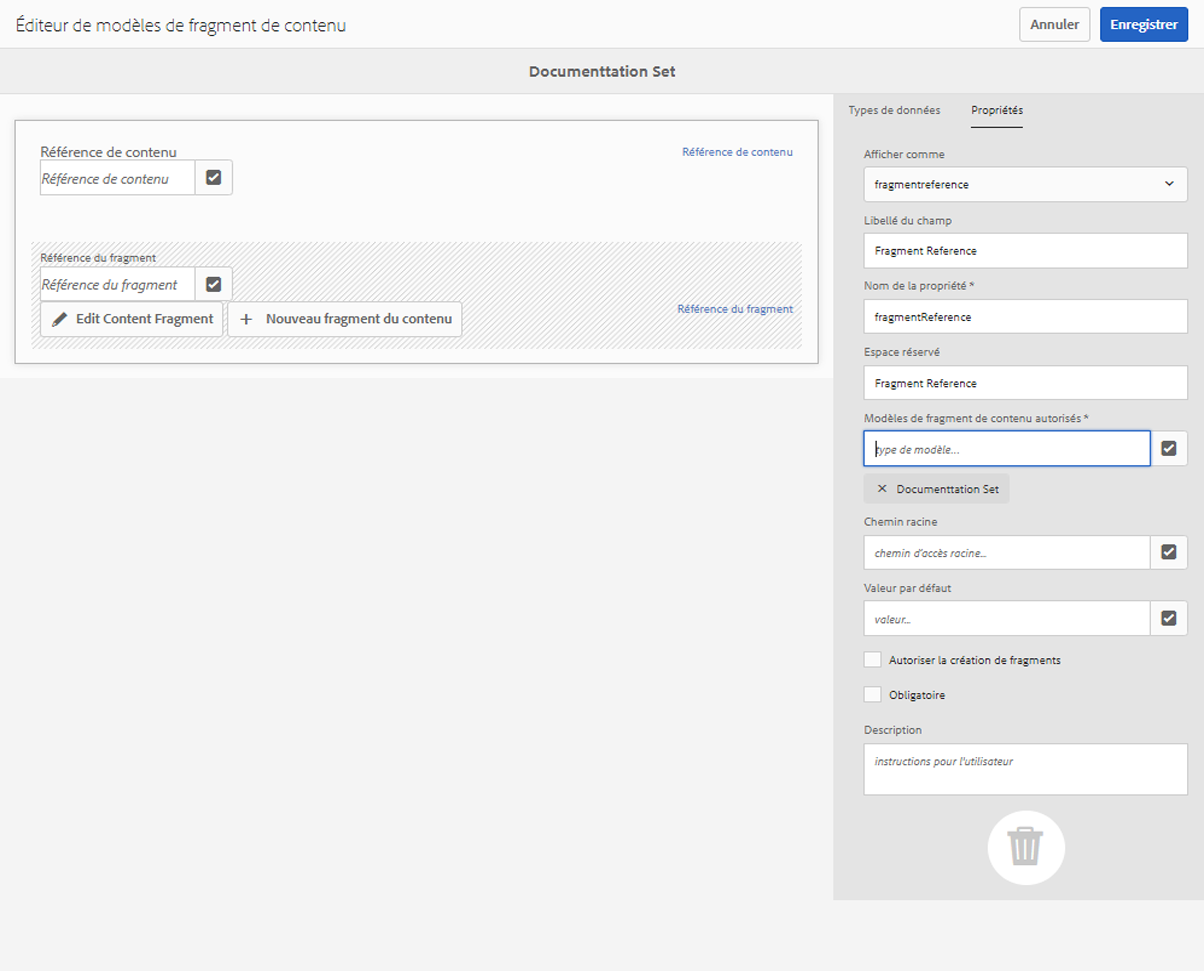Click the Nom de la propriété field
Viewport: 1204px width, 971px height.
[1025, 317]
